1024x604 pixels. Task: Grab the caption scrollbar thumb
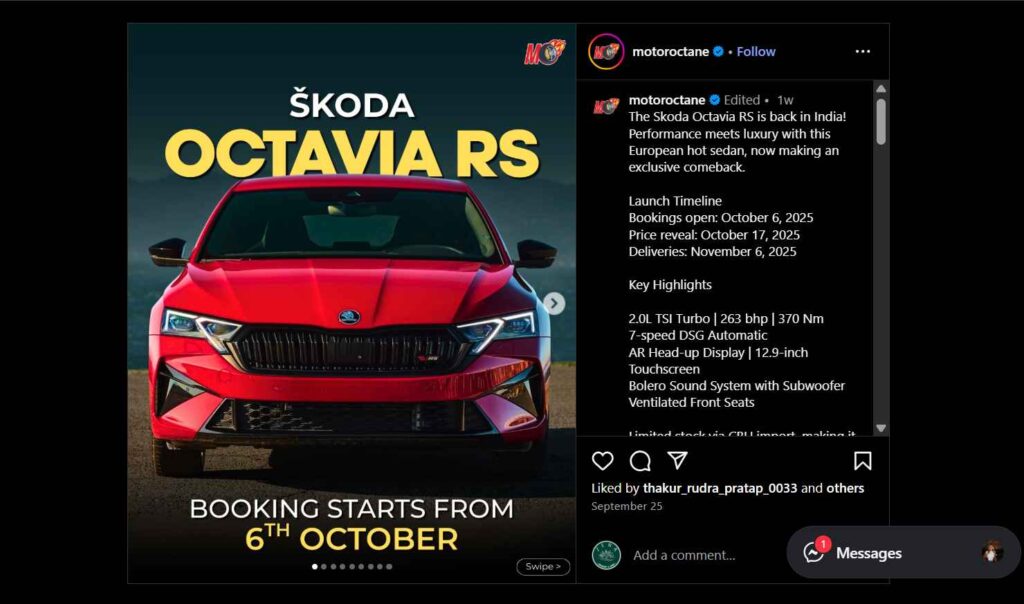click(x=881, y=121)
